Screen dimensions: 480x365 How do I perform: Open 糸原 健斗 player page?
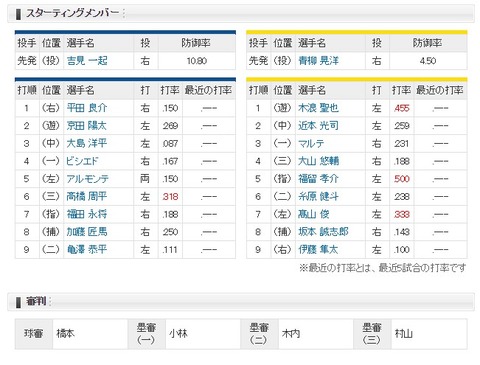tap(318, 196)
